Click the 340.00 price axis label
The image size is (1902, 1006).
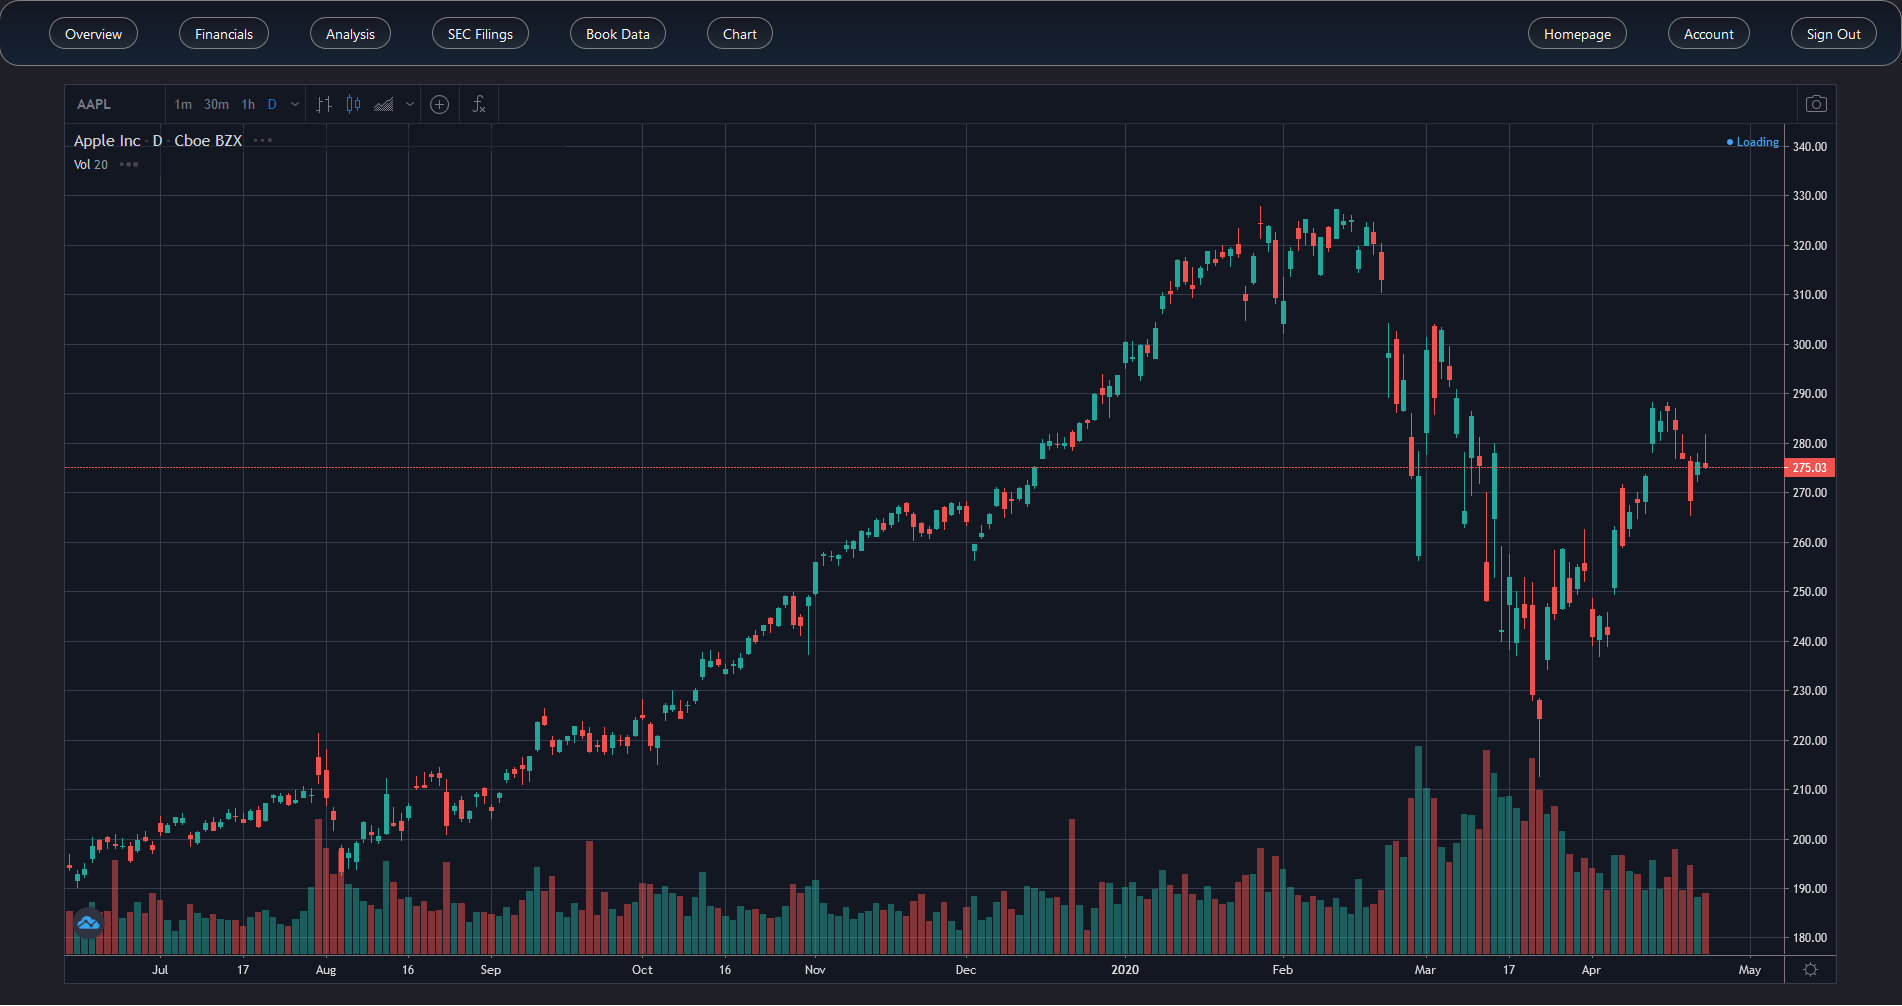[1810, 147]
